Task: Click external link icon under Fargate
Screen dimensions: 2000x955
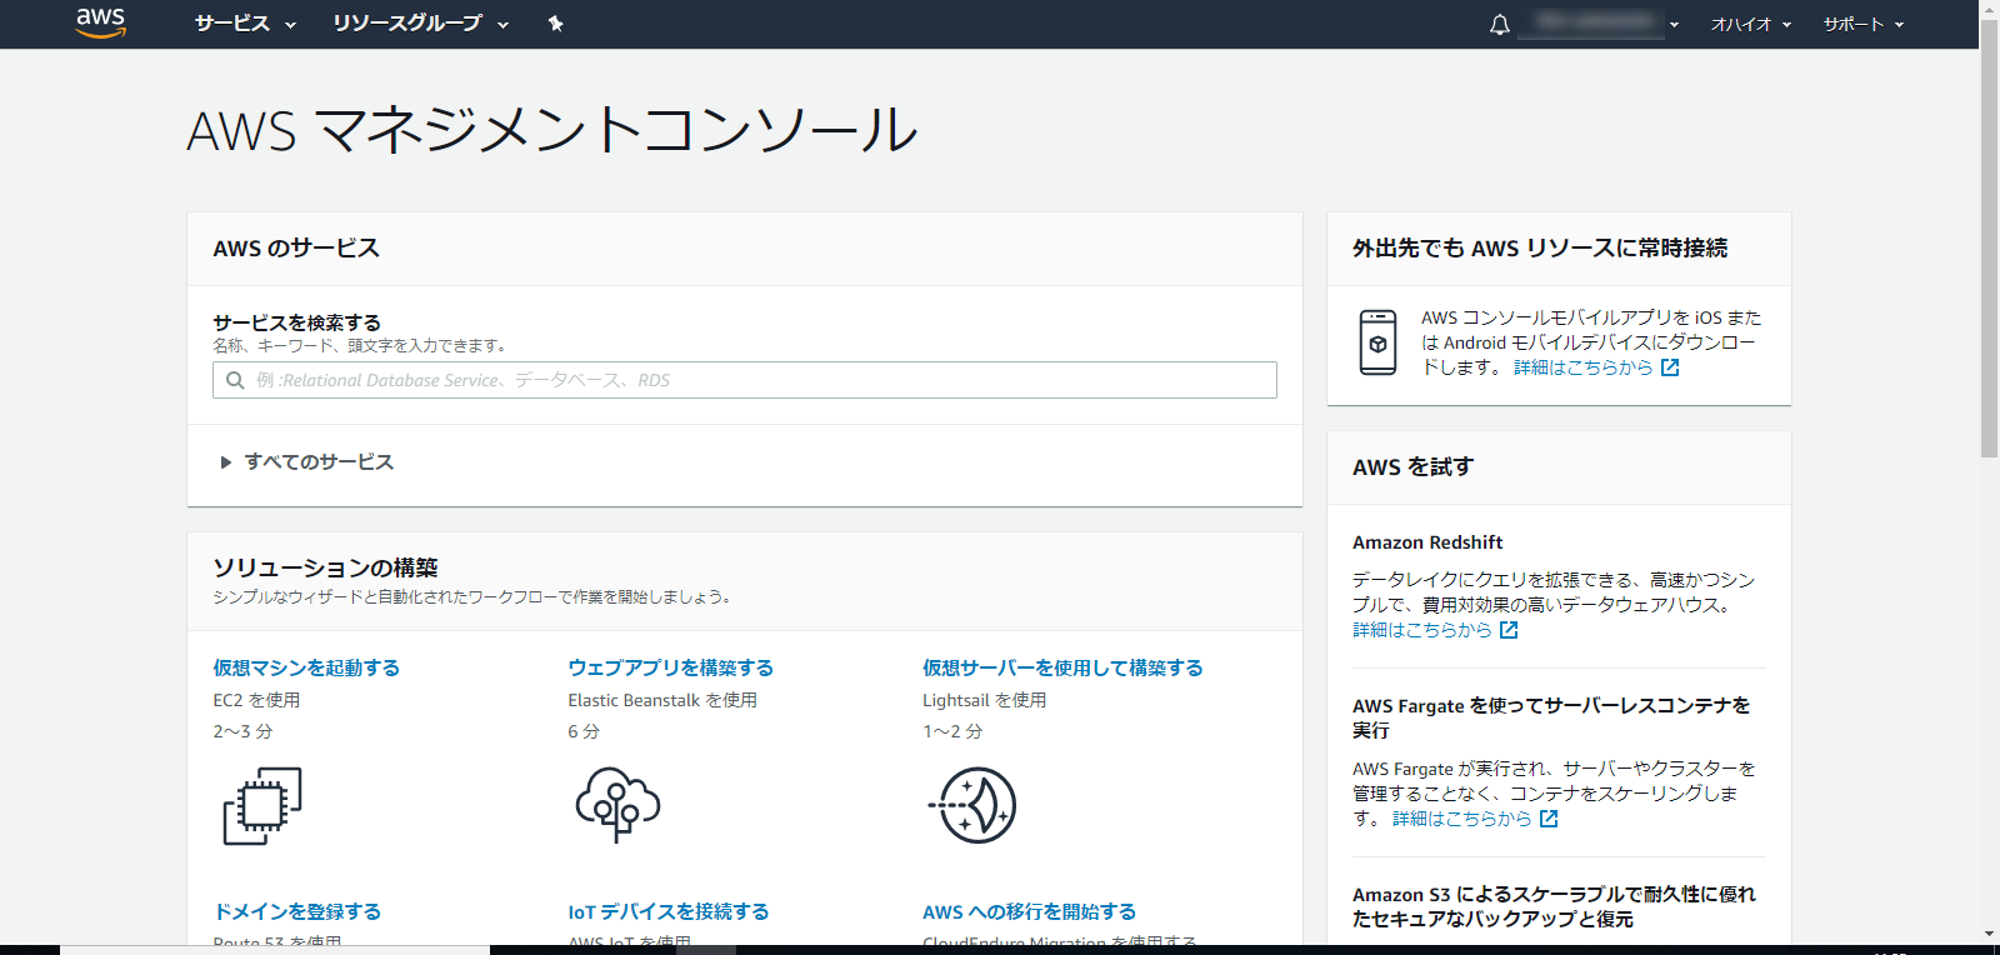Action: tap(1549, 819)
